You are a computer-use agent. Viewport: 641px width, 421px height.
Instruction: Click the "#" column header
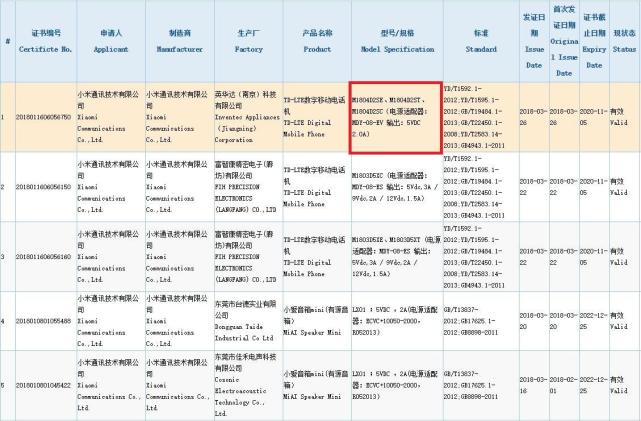(x=8, y=41)
